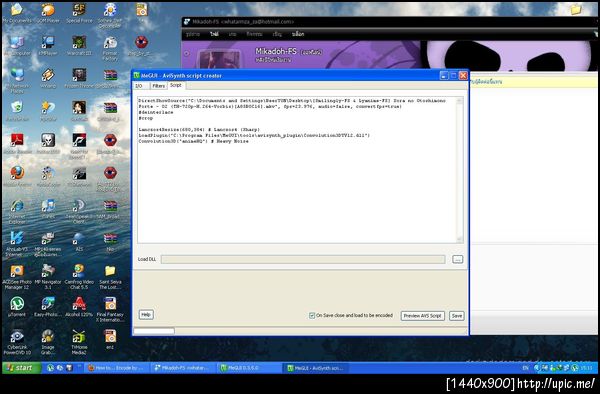Image resolution: width=600 pixels, height=394 pixels.
Task: Open Frozen Throne game shortcut
Action: (79, 75)
